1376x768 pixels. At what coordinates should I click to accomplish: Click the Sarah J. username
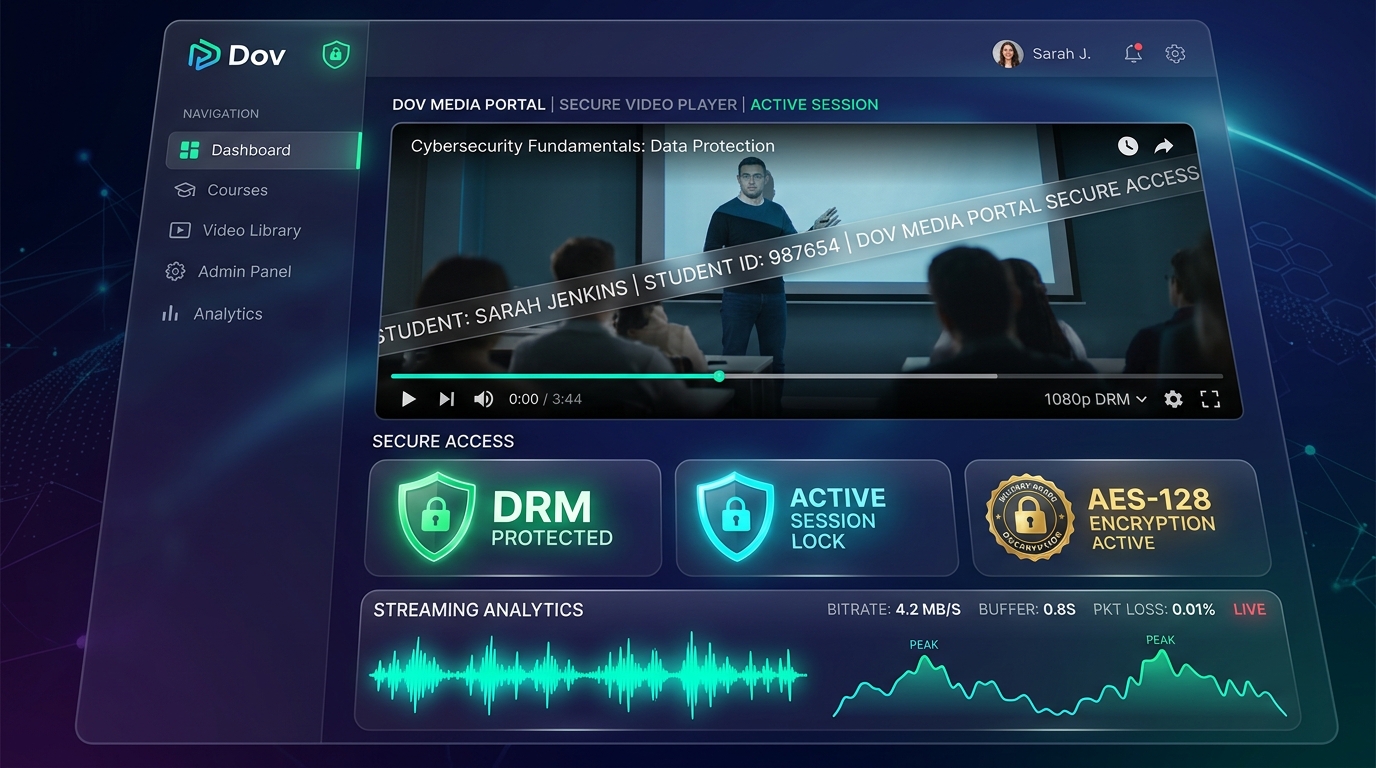point(1061,54)
